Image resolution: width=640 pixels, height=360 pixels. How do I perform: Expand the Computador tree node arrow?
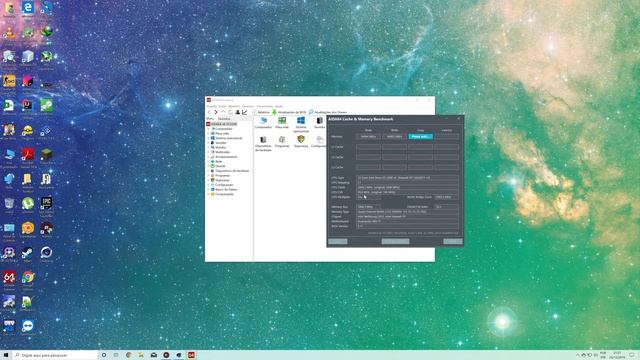pos(209,129)
